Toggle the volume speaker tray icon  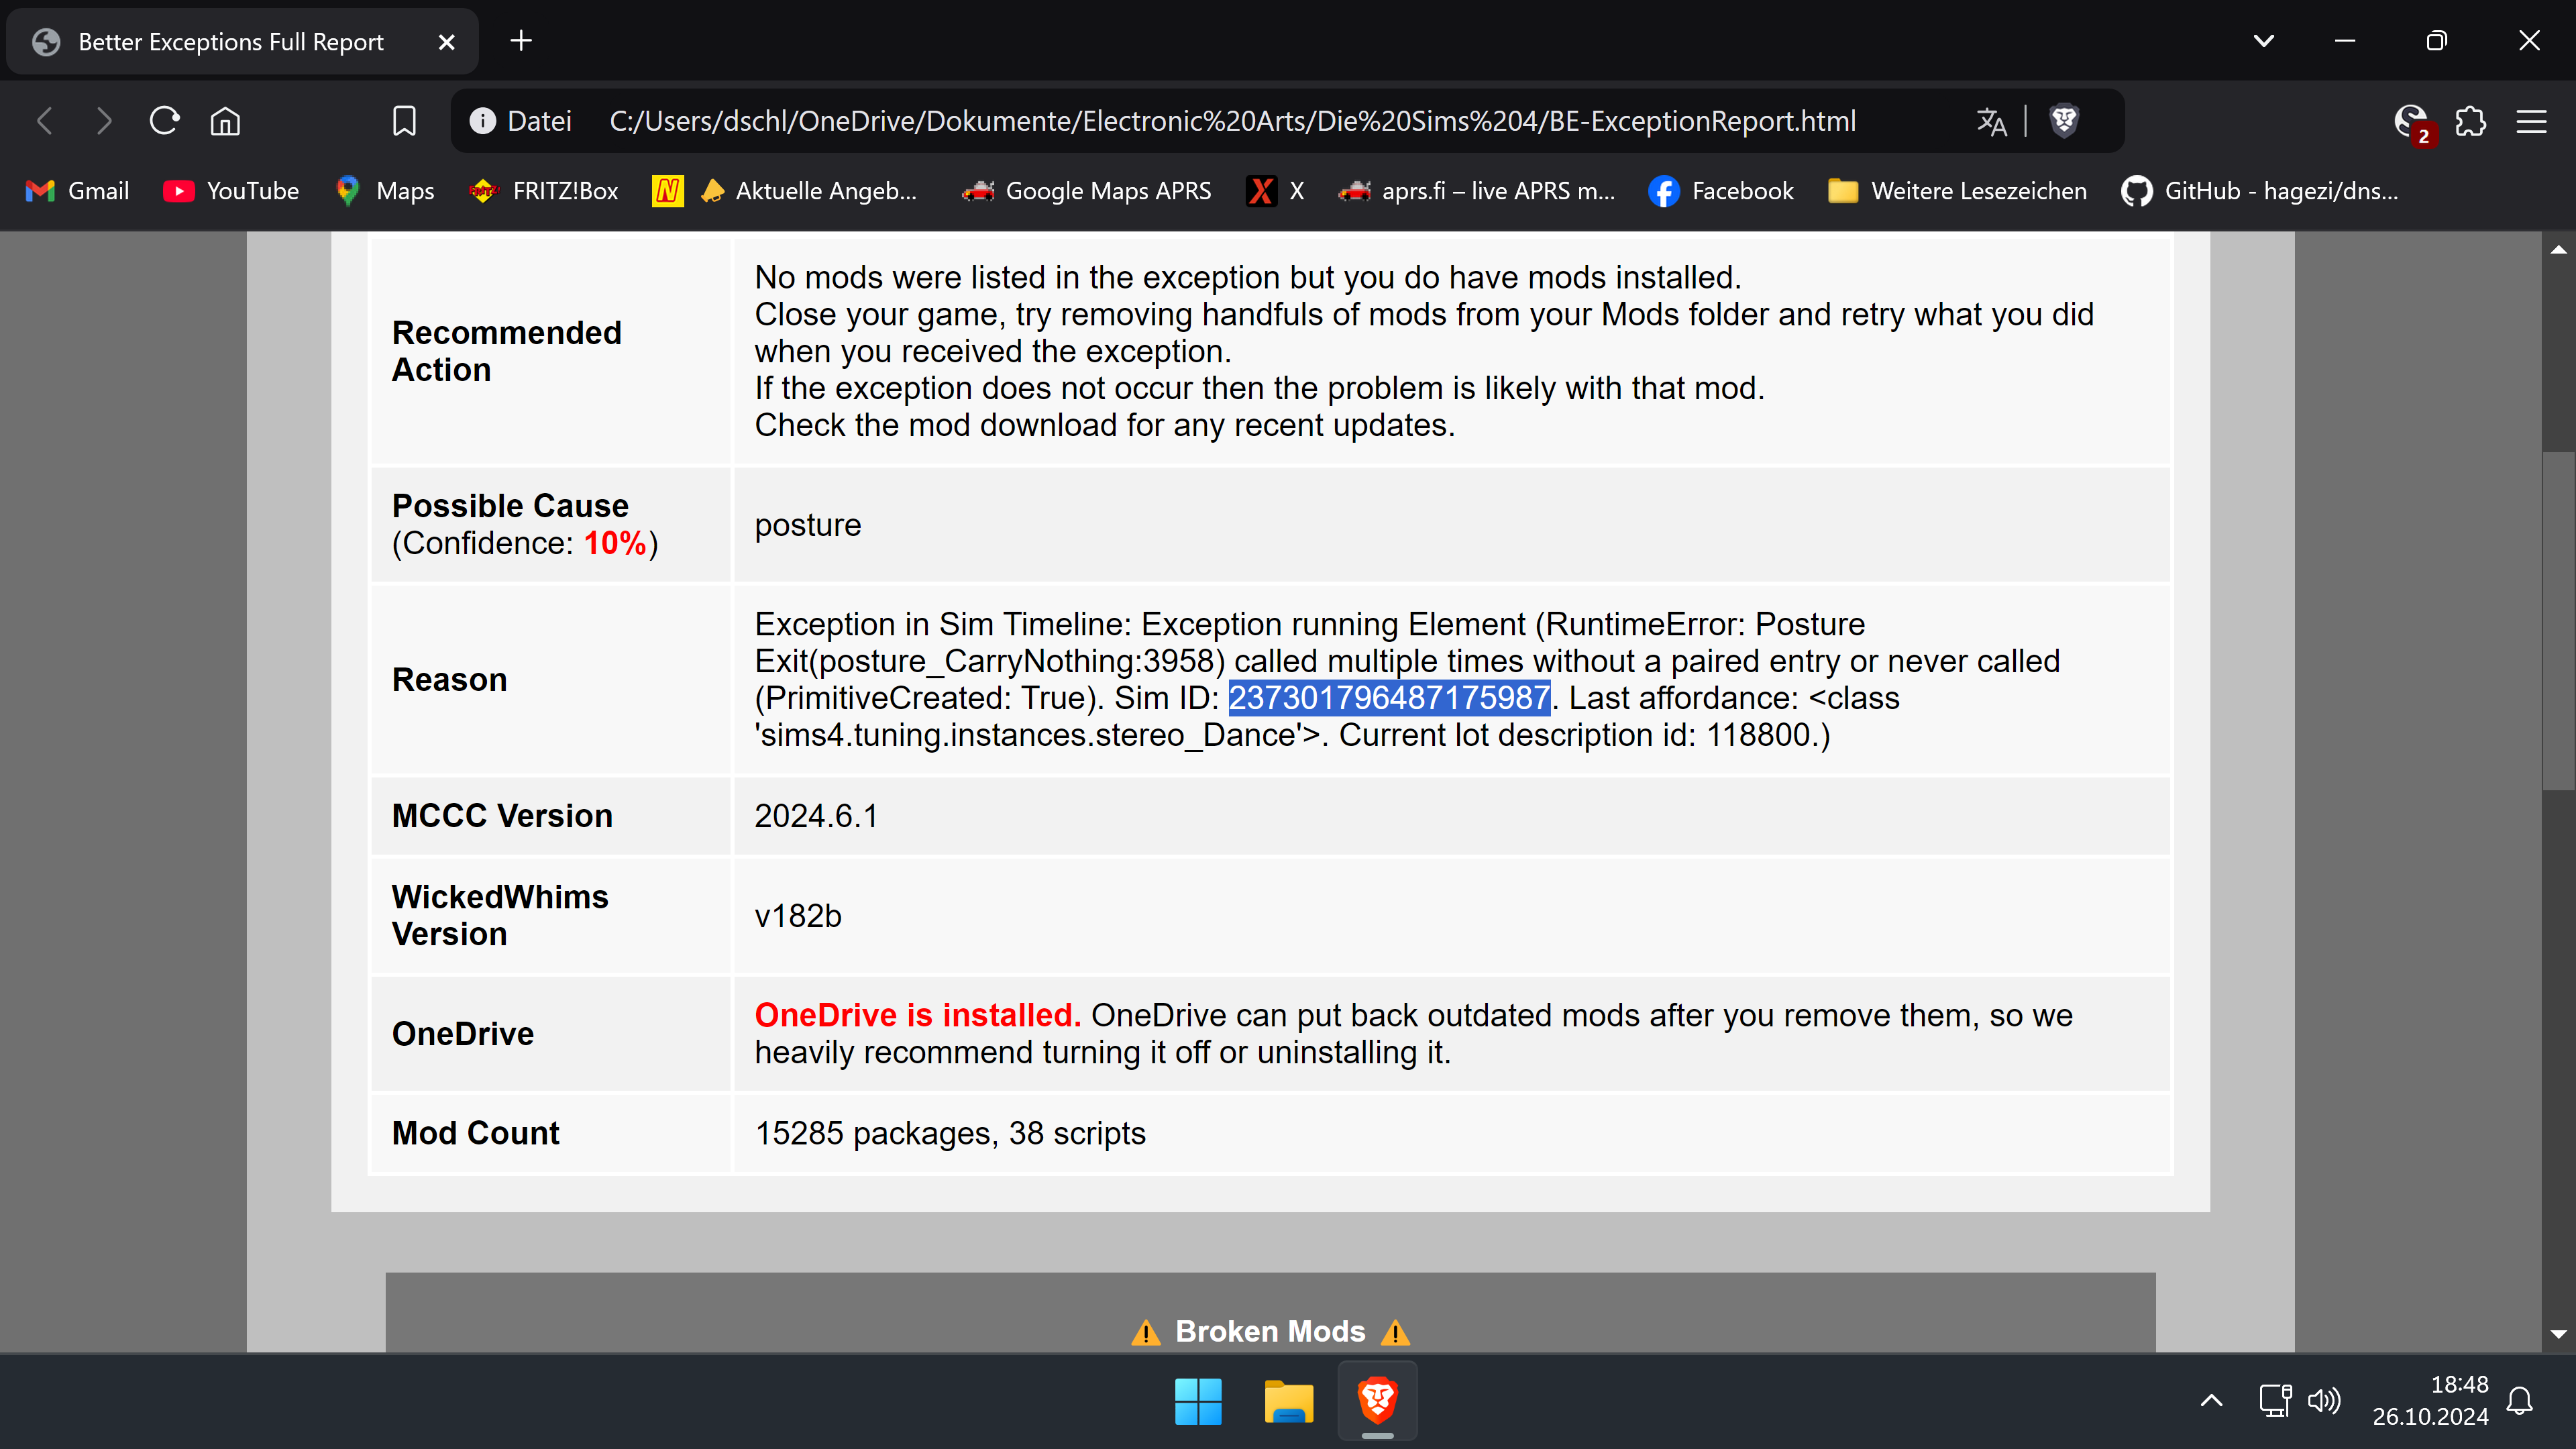[x=2324, y=1400]
